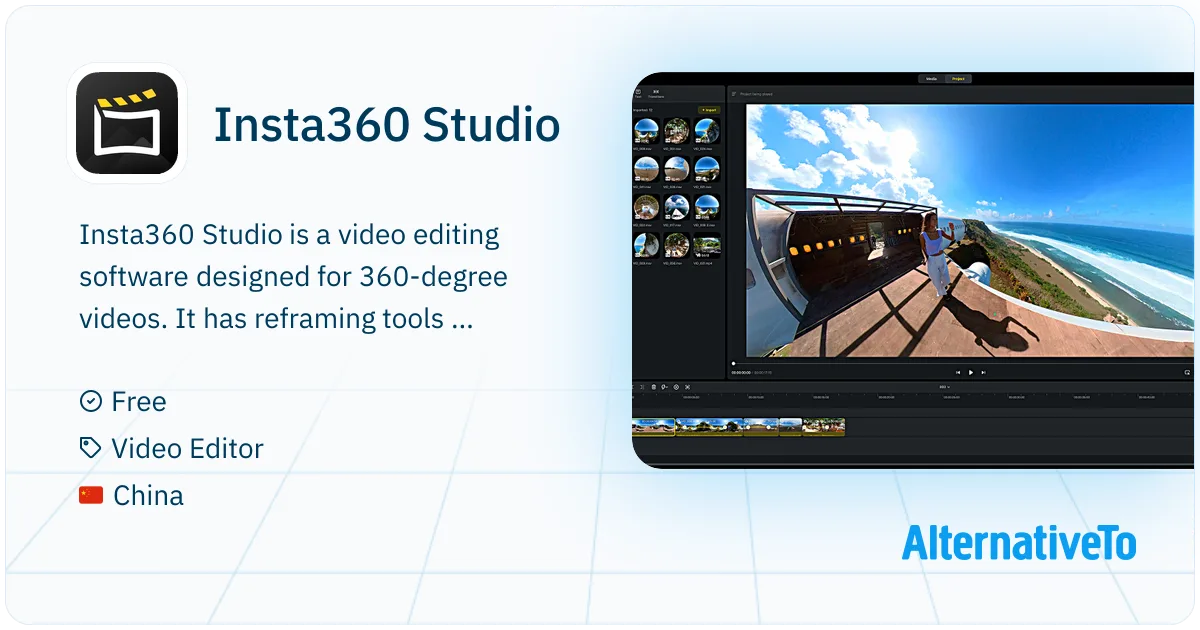This screenshot has width=1200, height=630.
Task: Open the Transitions icon in the media panel
Action: click(x=656, y=93)
